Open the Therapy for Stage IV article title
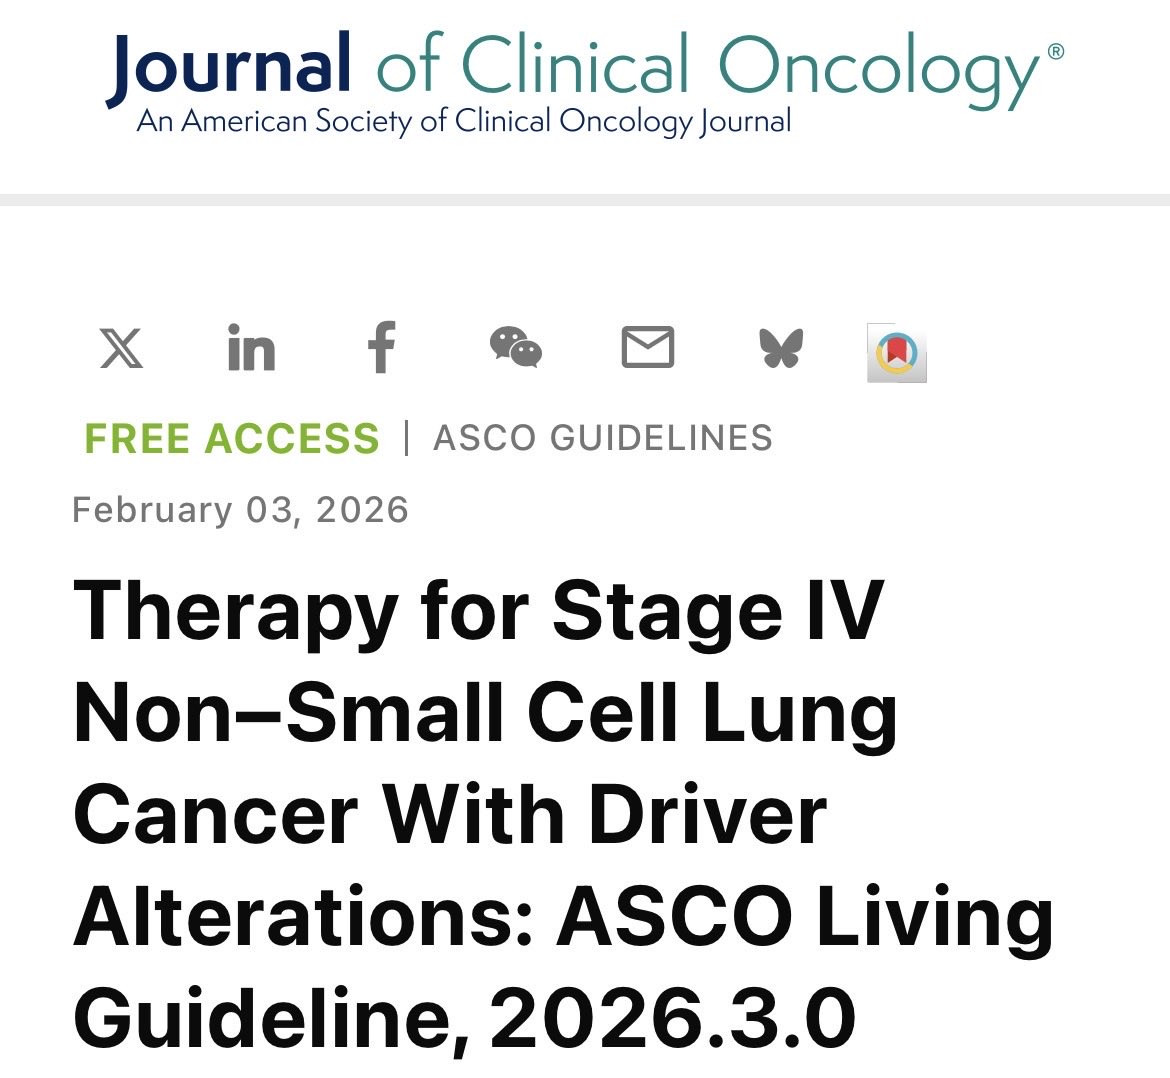The width and height of the screenshot is (1170, 1078). [563, 814]
